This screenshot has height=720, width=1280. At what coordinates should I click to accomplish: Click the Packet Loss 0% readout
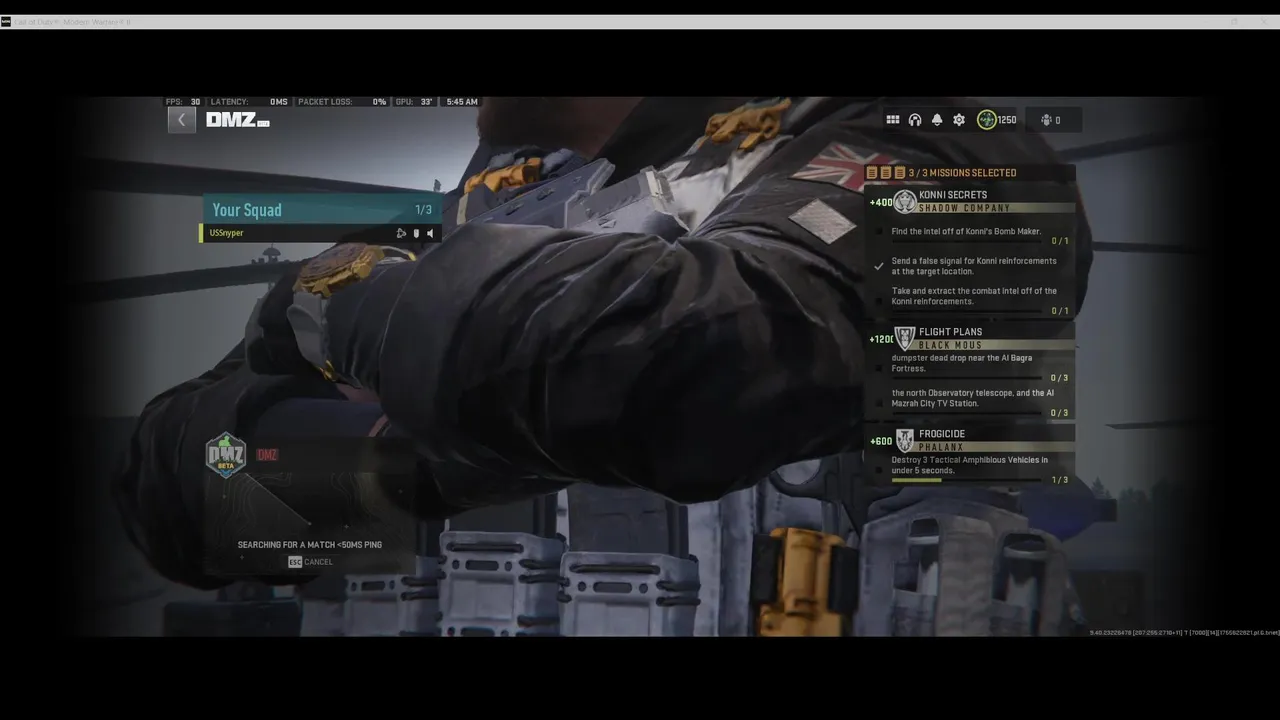tap(342, 102)
